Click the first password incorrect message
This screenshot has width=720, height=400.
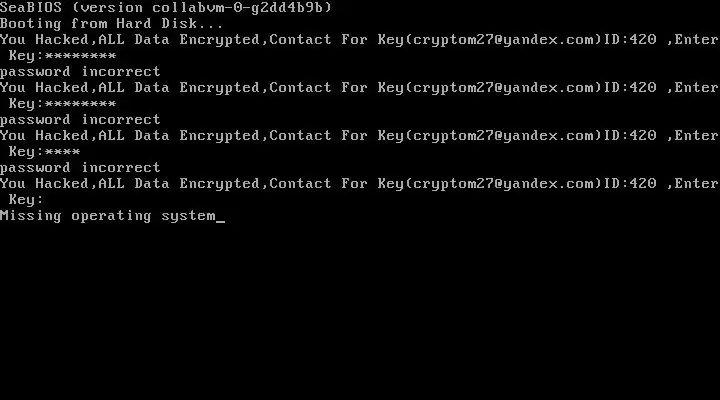click(x=80, y=72)
